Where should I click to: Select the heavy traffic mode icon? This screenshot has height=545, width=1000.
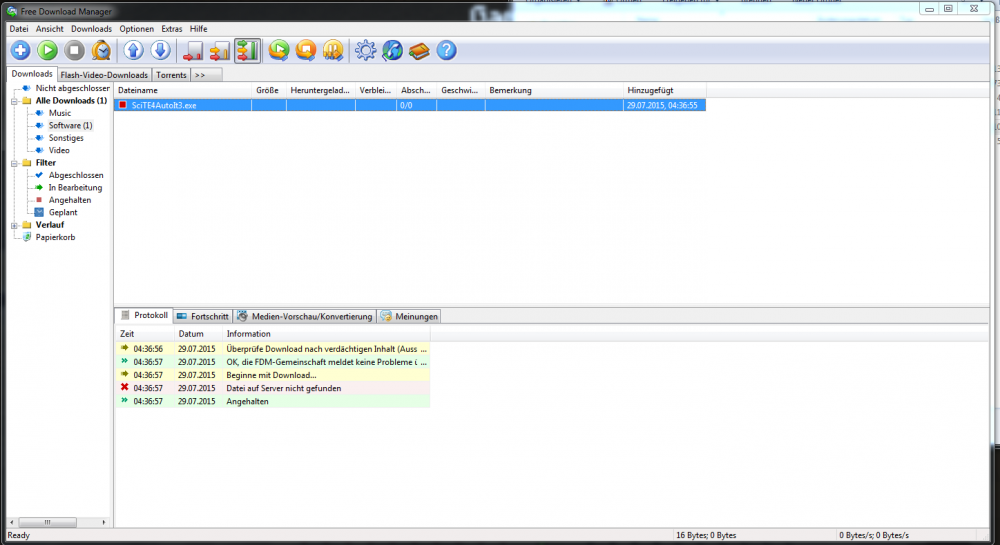(x=247, y=51)
